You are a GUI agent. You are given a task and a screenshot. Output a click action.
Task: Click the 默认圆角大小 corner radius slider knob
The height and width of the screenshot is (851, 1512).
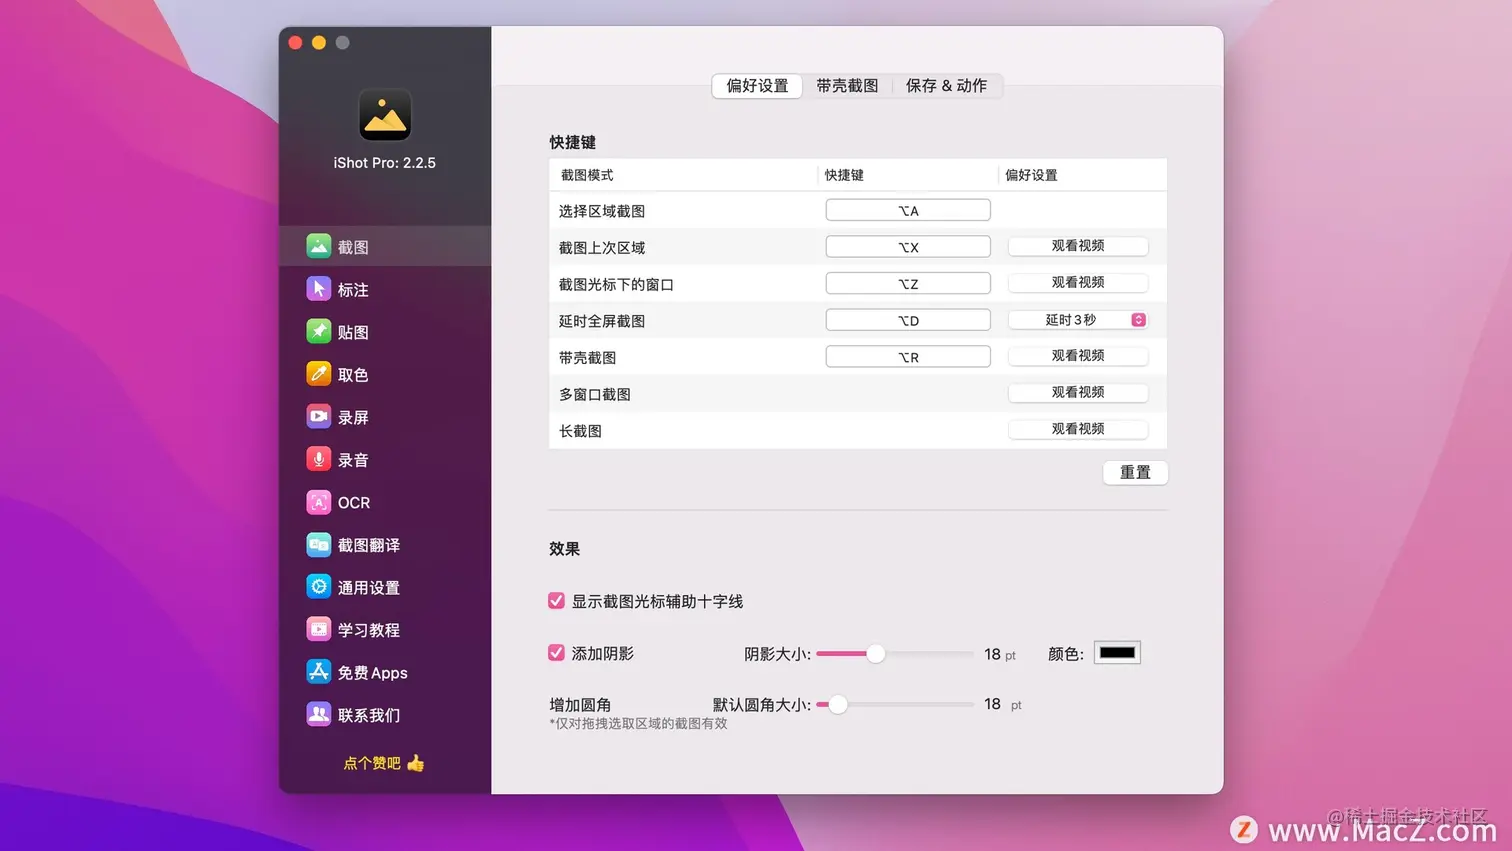(838, 705)
